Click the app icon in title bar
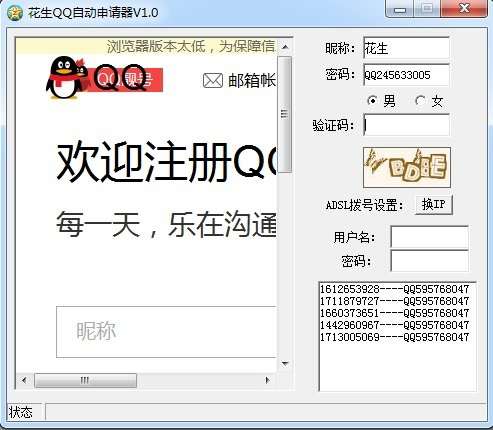 (14, 13)
